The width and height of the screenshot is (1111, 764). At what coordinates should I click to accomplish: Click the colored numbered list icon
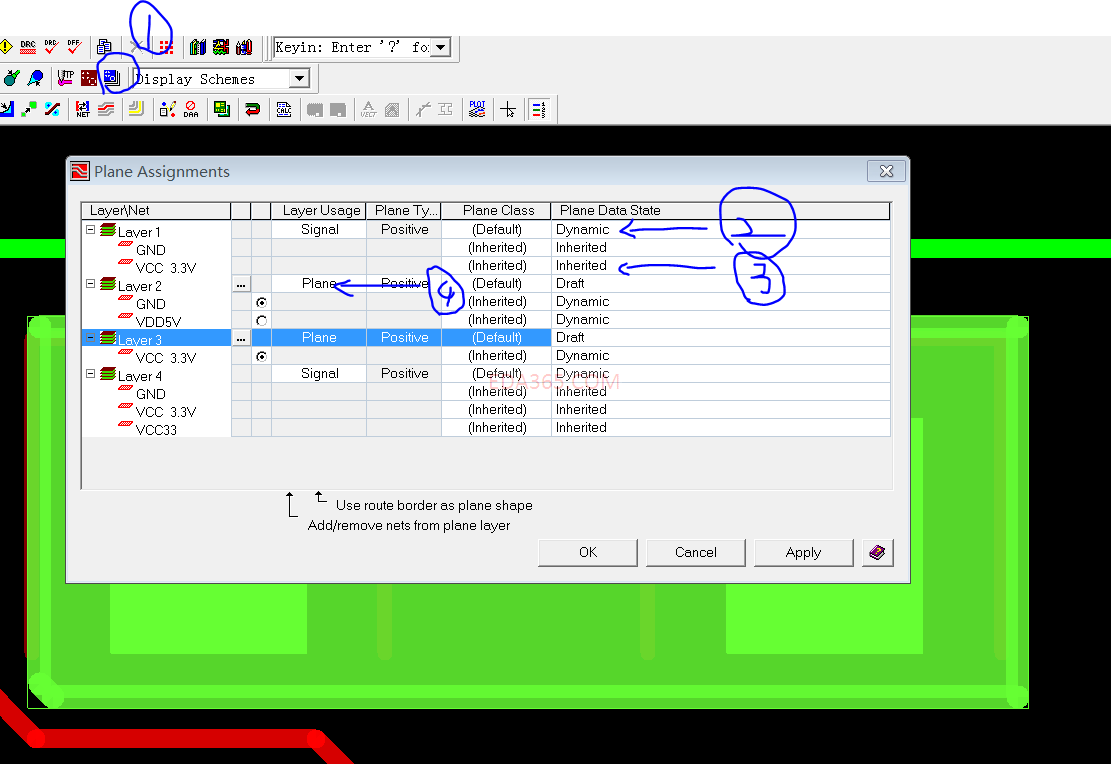tap(538, 109)
